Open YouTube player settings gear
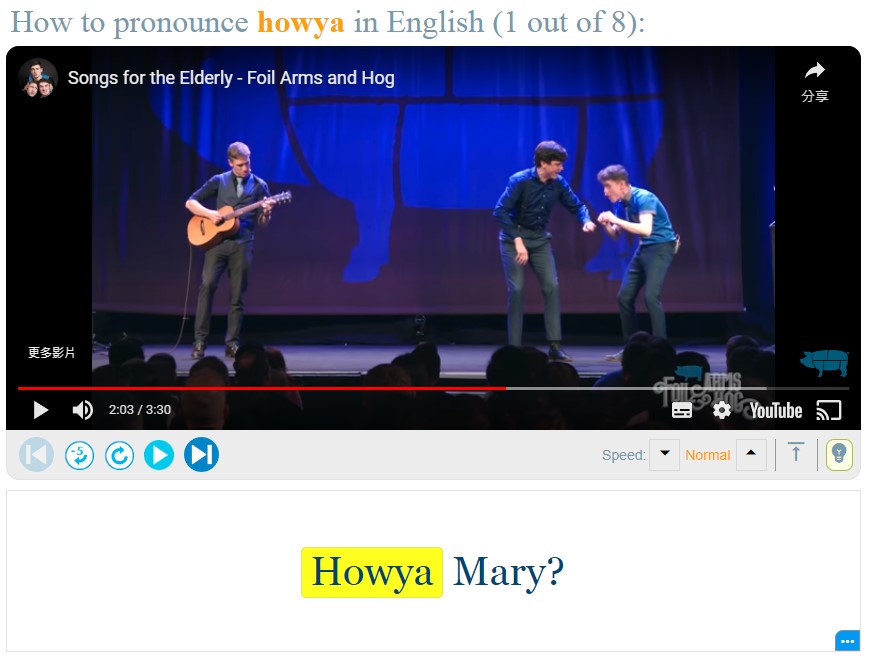 pos(722,411)
